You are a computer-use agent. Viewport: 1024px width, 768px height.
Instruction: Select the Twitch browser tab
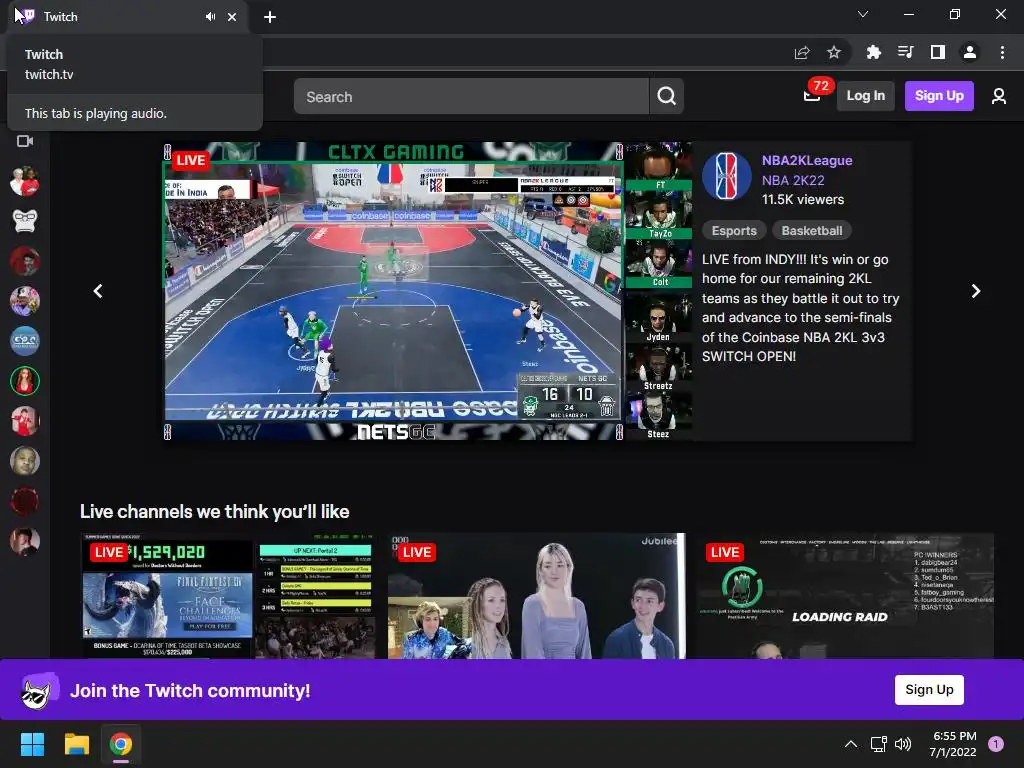(127, 17)
